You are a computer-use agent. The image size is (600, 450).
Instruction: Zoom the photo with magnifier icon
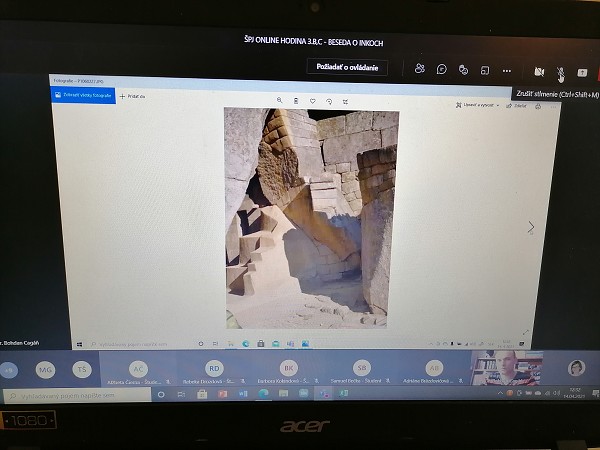pyautogui.click(x=279, y=100)
